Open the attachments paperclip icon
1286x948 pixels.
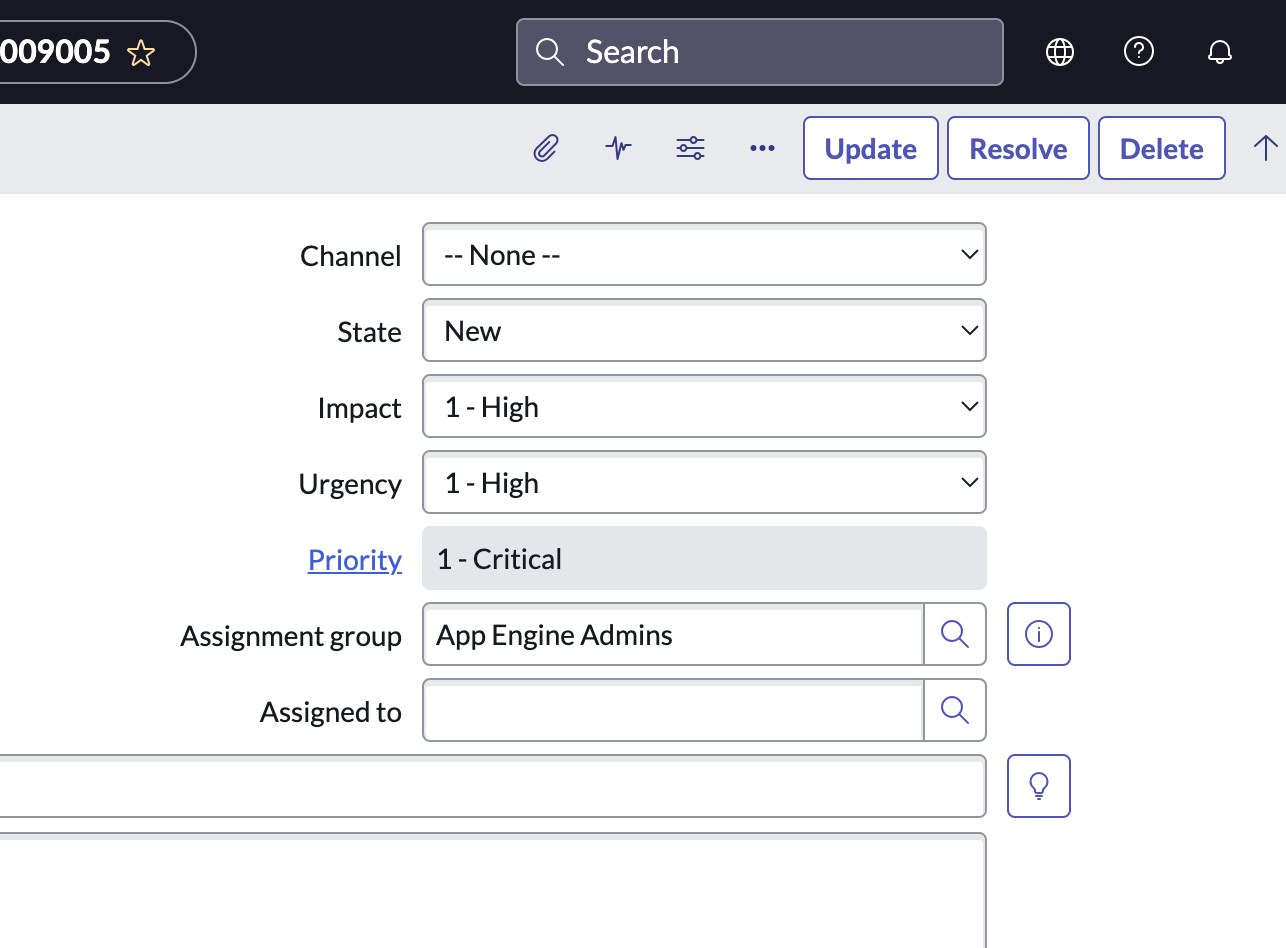545,148
